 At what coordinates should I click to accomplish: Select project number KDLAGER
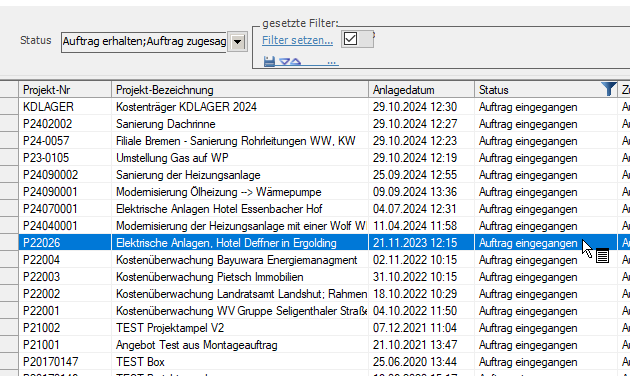click(x=48, y=107)
